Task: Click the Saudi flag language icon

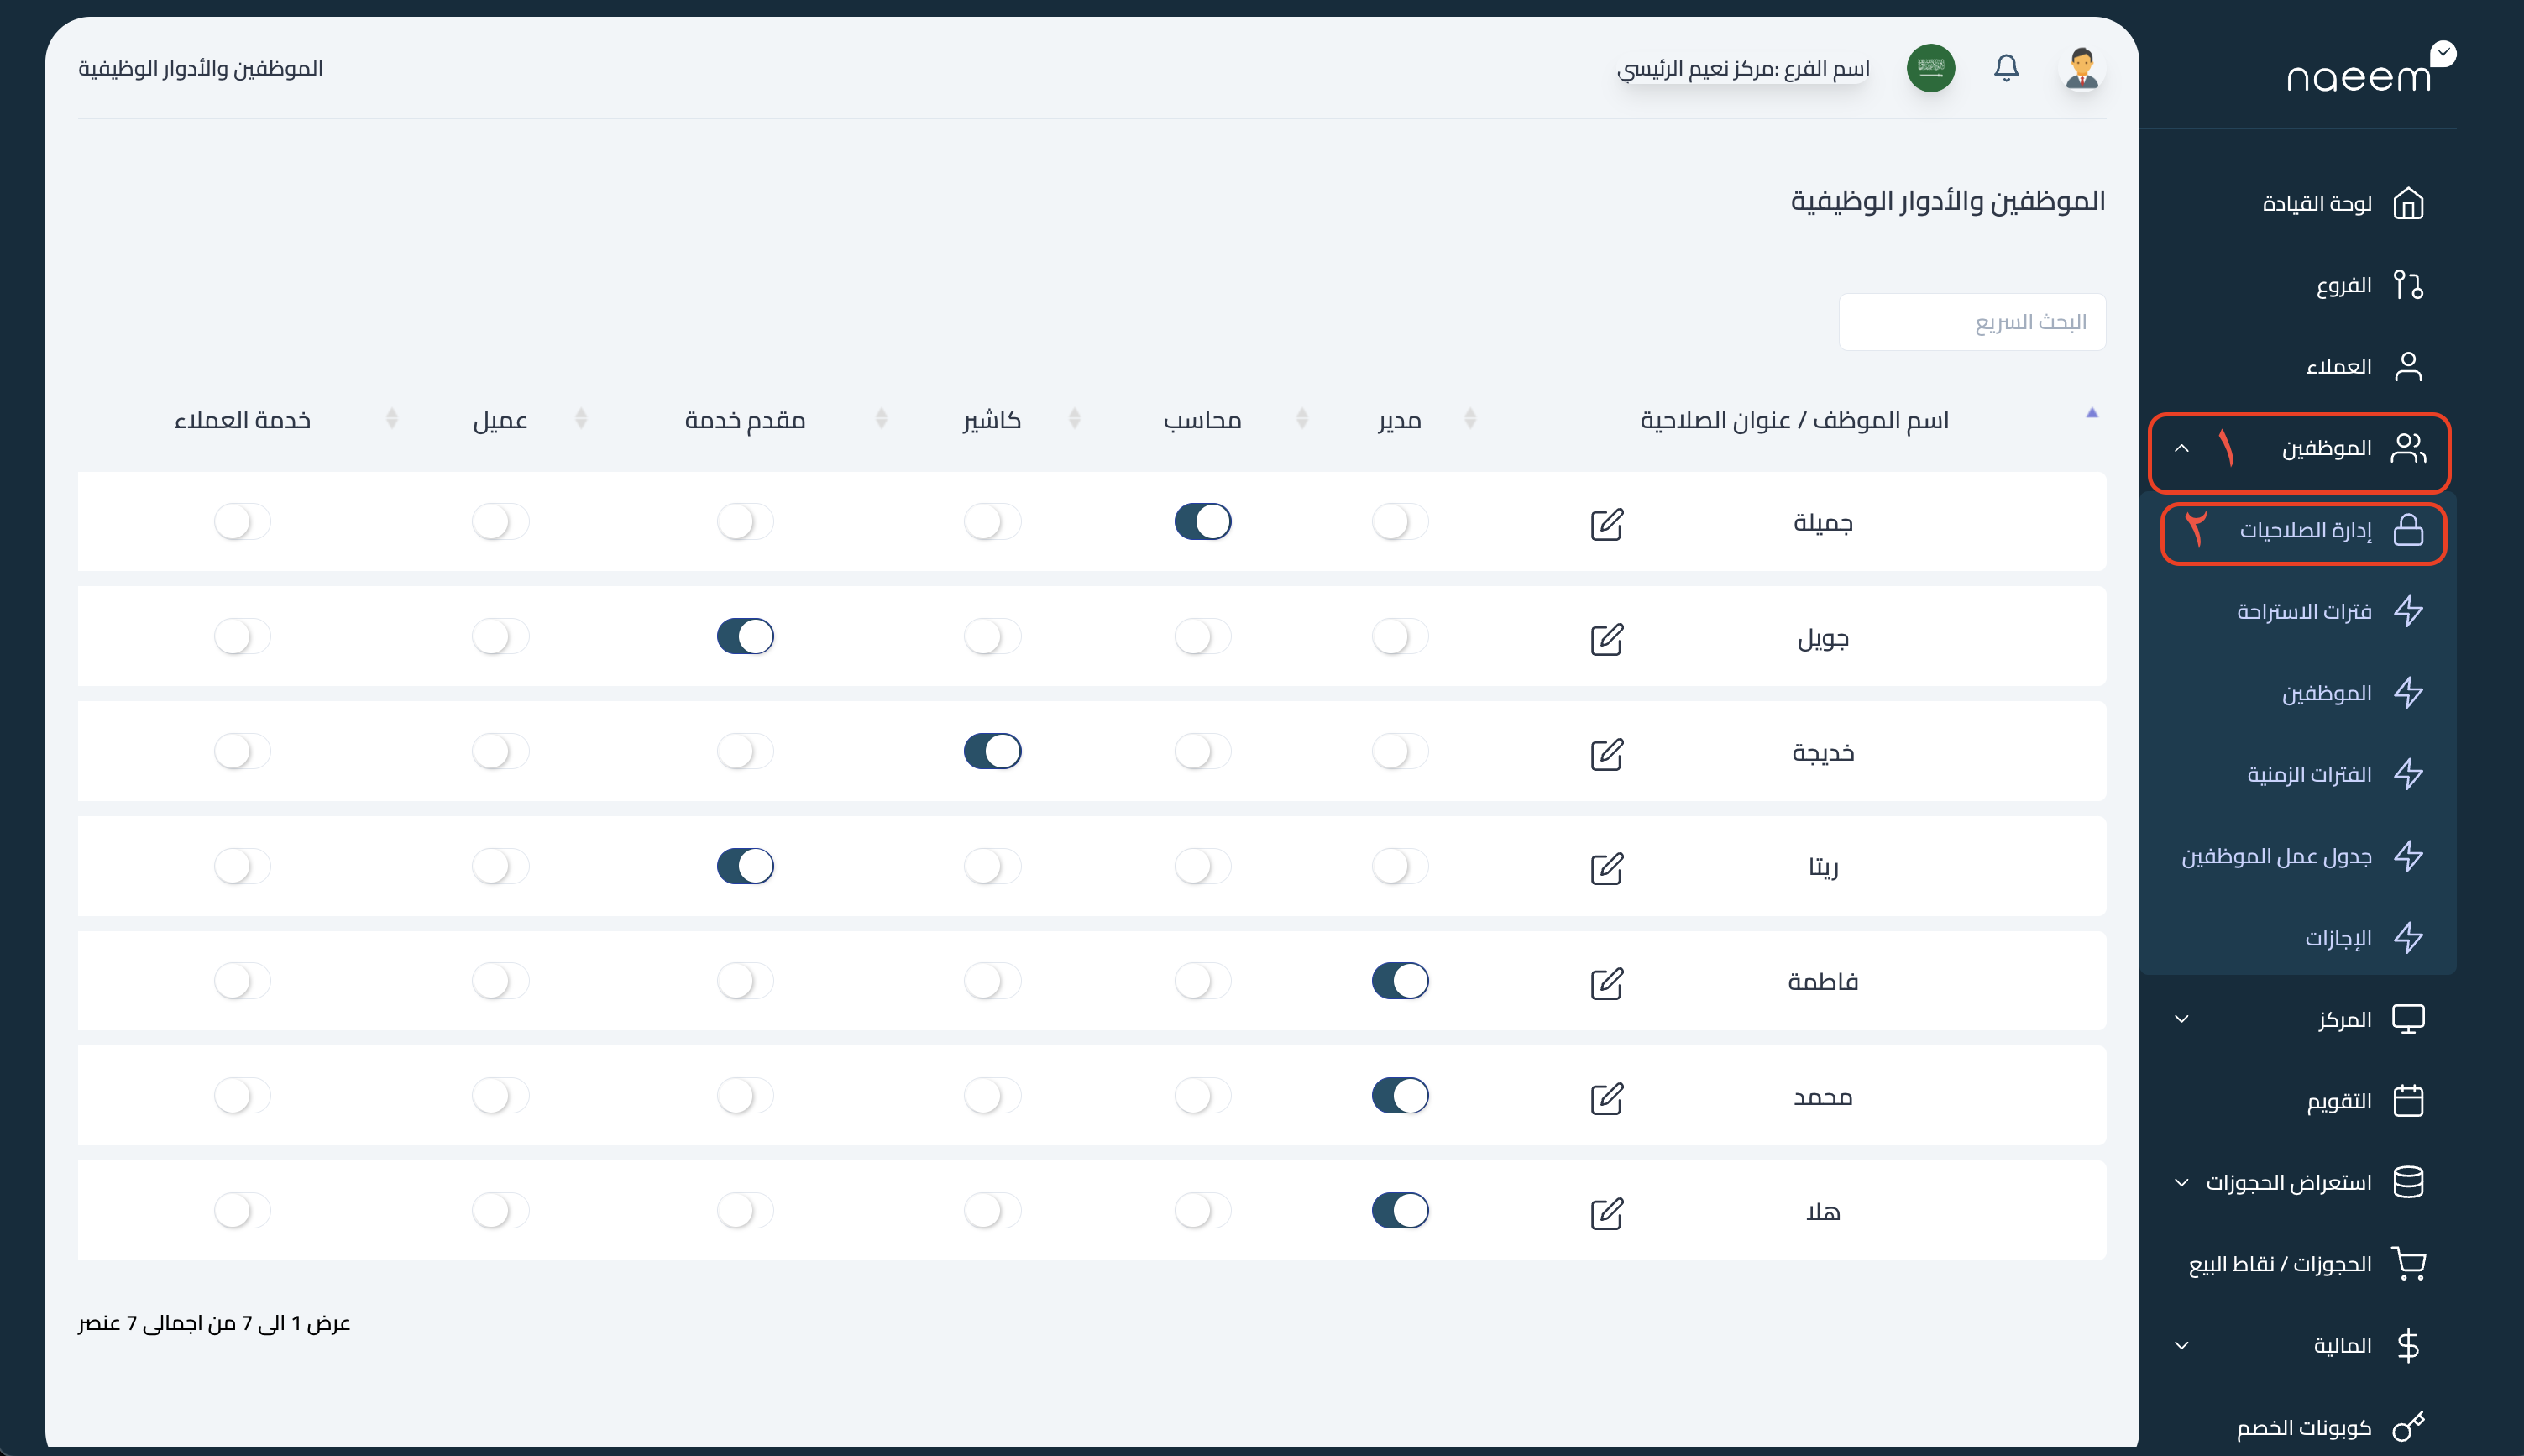Action: click(1931, 68)
